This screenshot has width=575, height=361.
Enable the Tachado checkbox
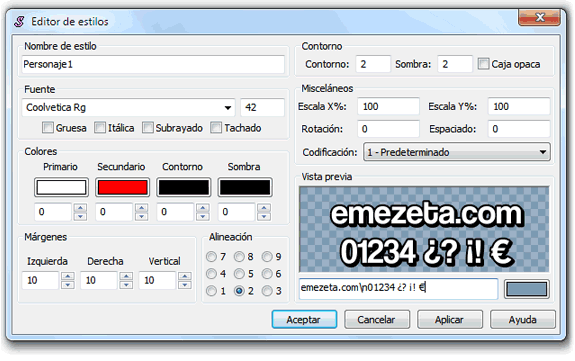[x=216, y=128]
